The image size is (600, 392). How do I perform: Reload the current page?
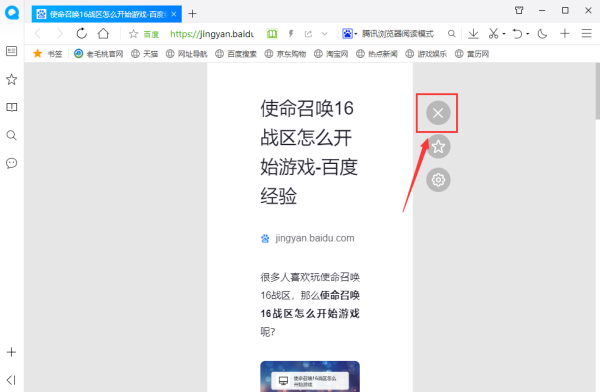81,34
